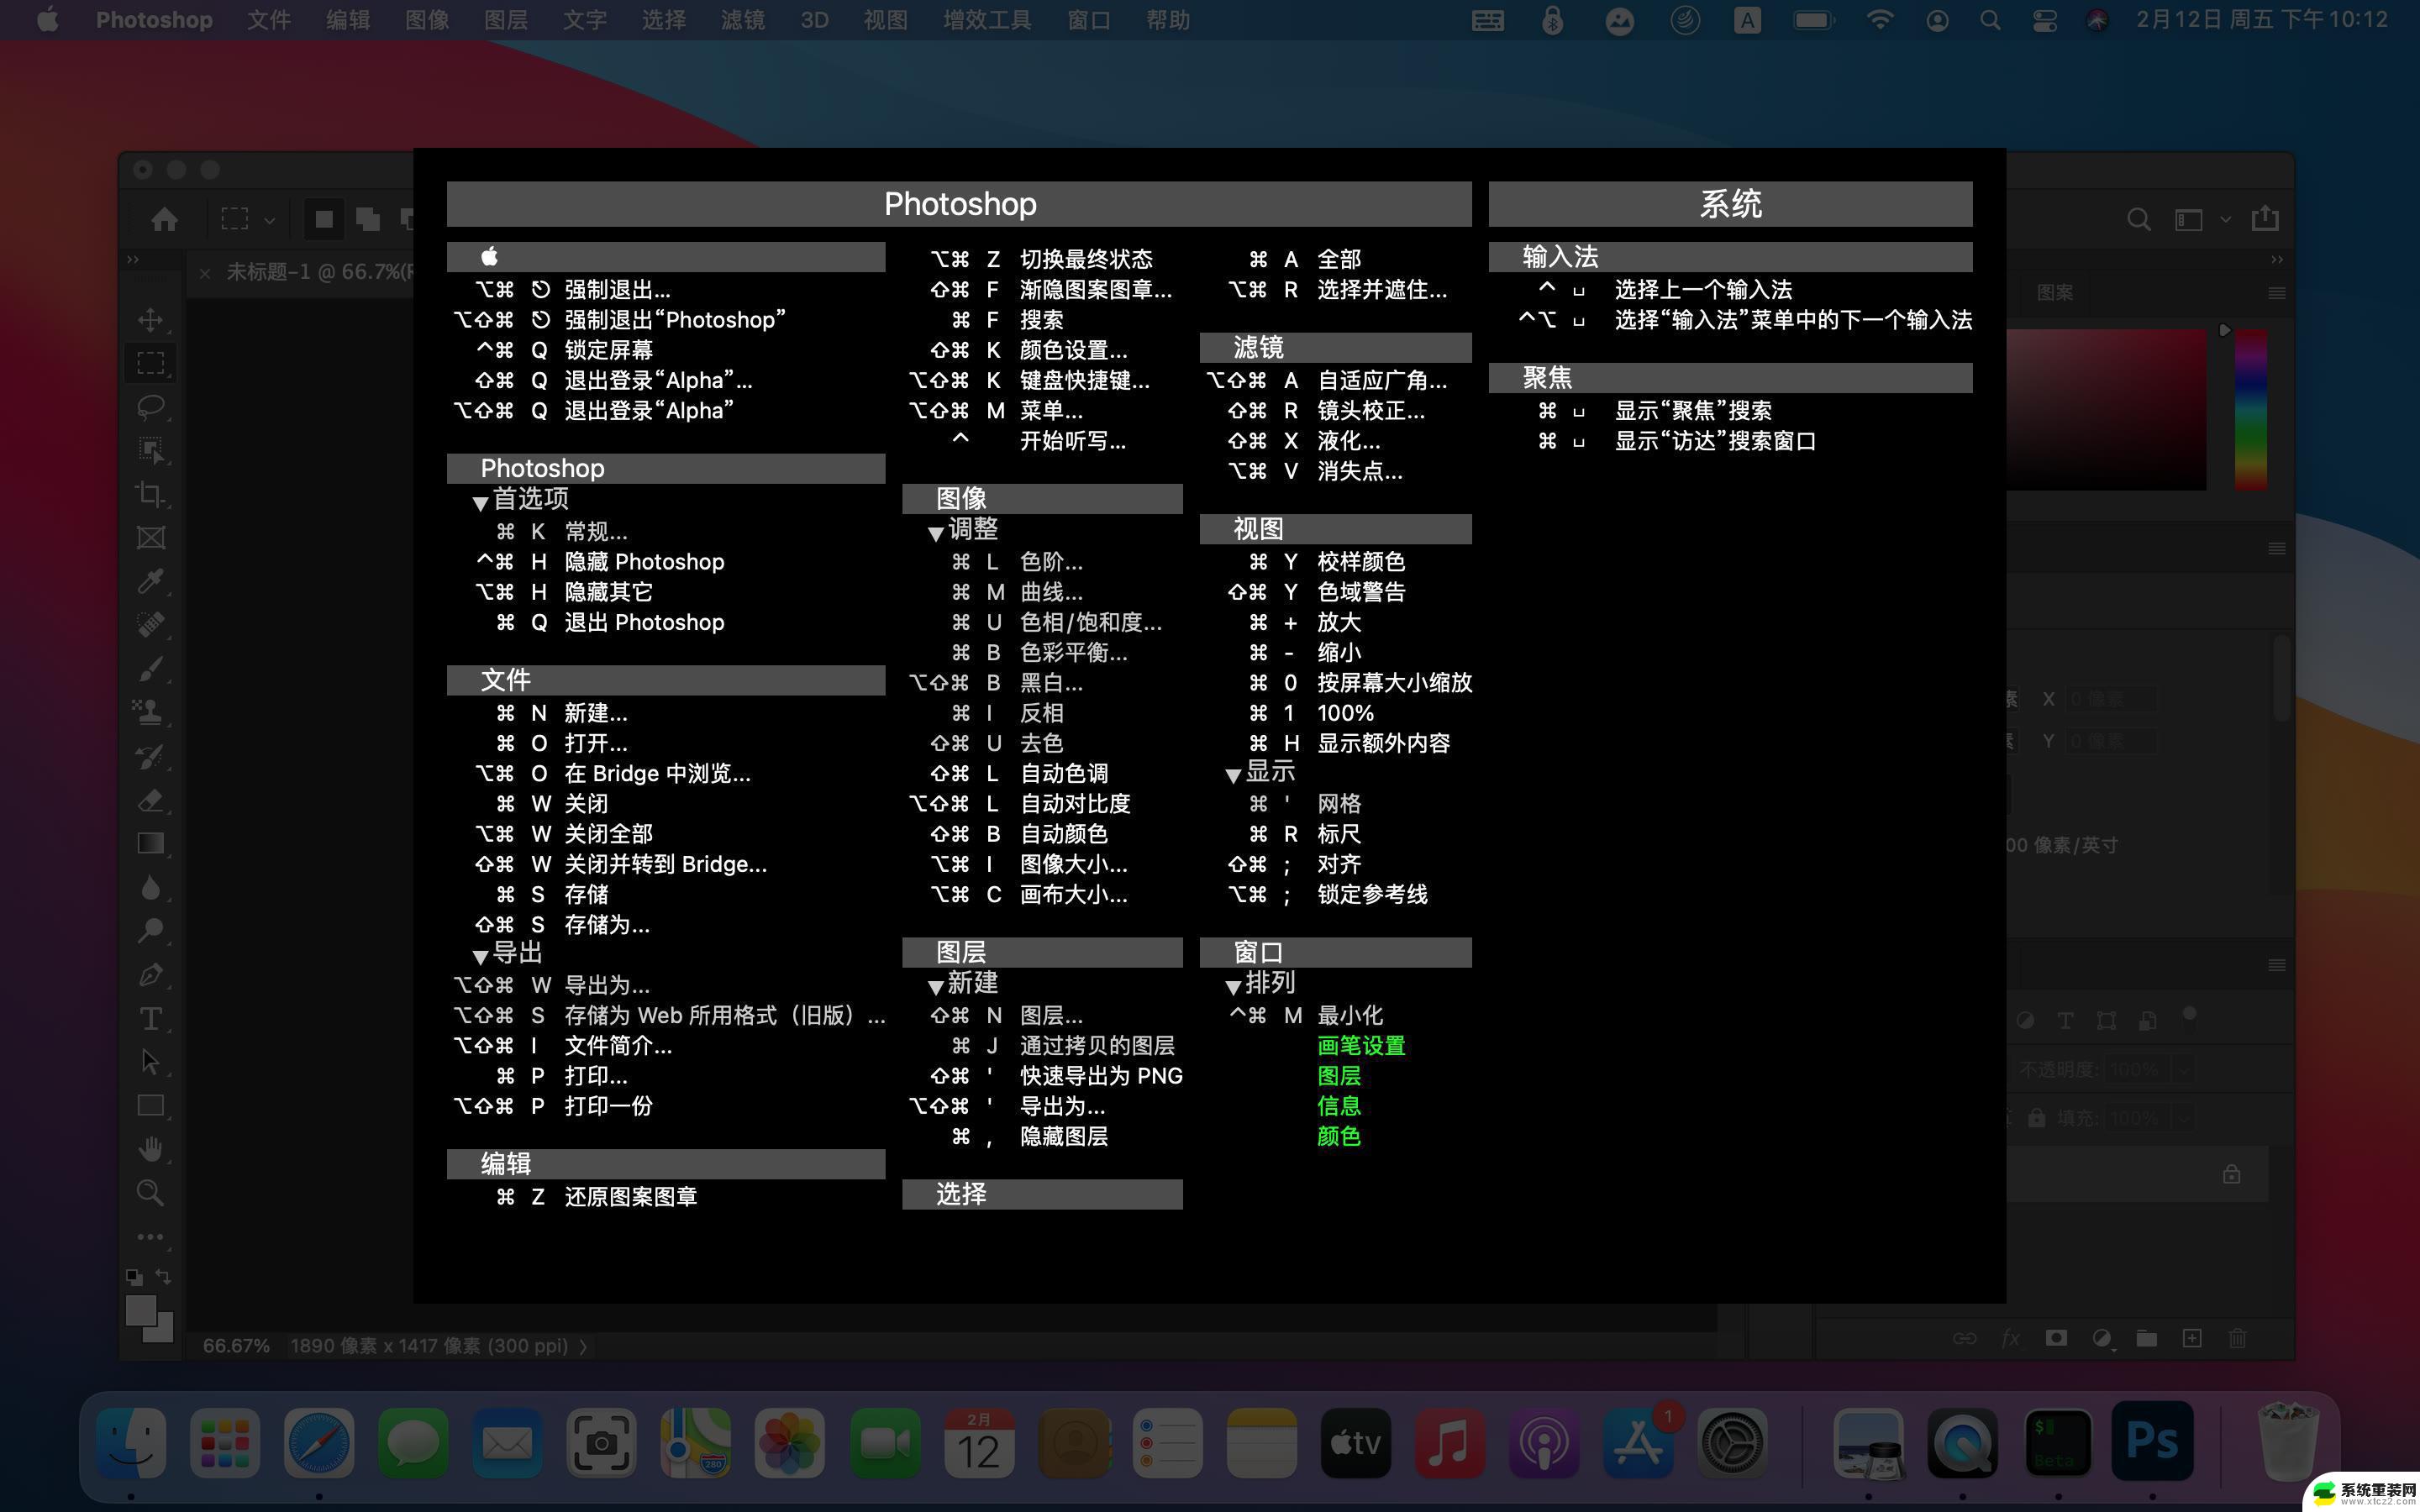Select the Type tool
The width and height of the screenshot is (2420, 1512).
tap(150, 1019)
